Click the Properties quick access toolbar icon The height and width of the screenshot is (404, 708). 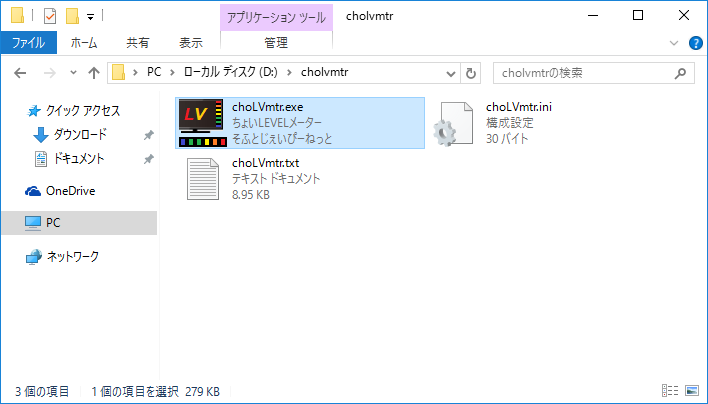pyautogui.click(x=50, y=16)
